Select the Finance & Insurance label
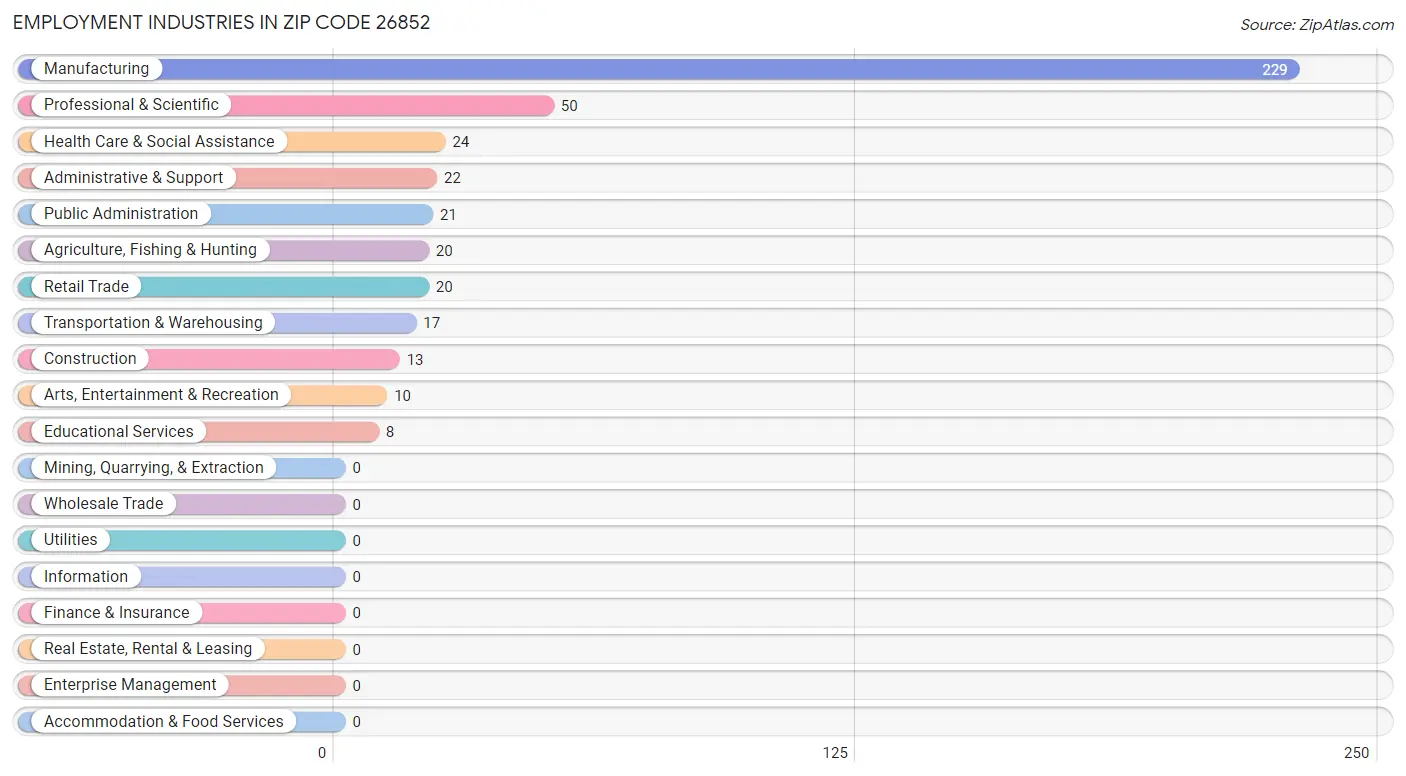1406x776 pixels. pos(116,613)
